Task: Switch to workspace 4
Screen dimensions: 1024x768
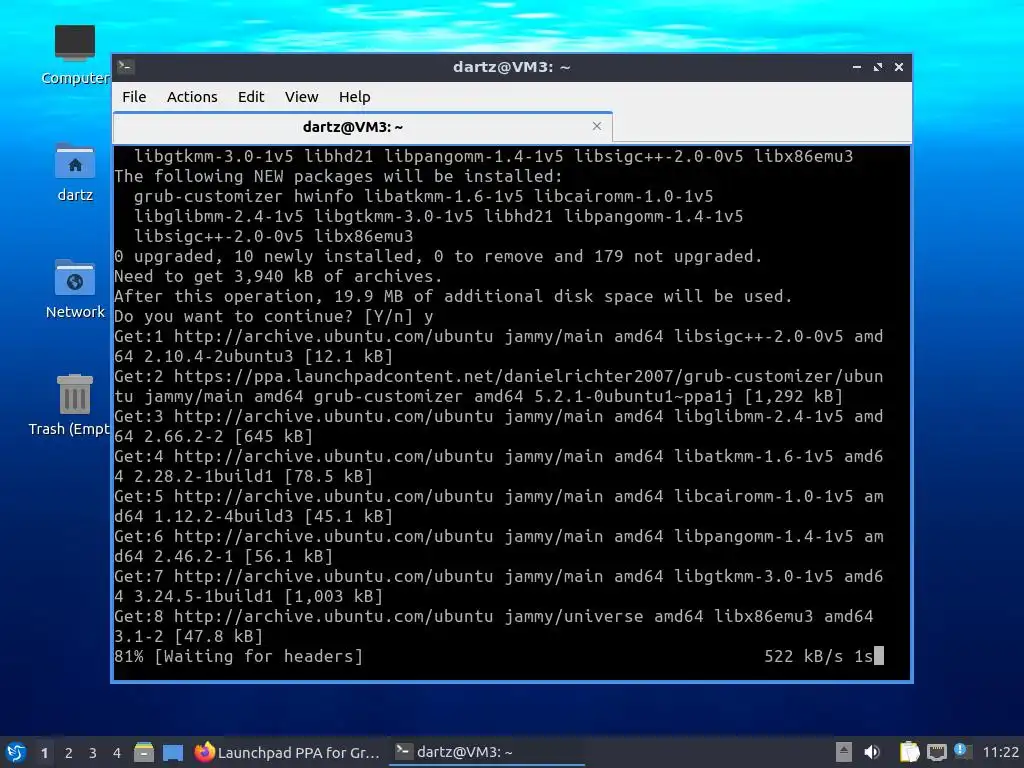Action: pos(117,753)
